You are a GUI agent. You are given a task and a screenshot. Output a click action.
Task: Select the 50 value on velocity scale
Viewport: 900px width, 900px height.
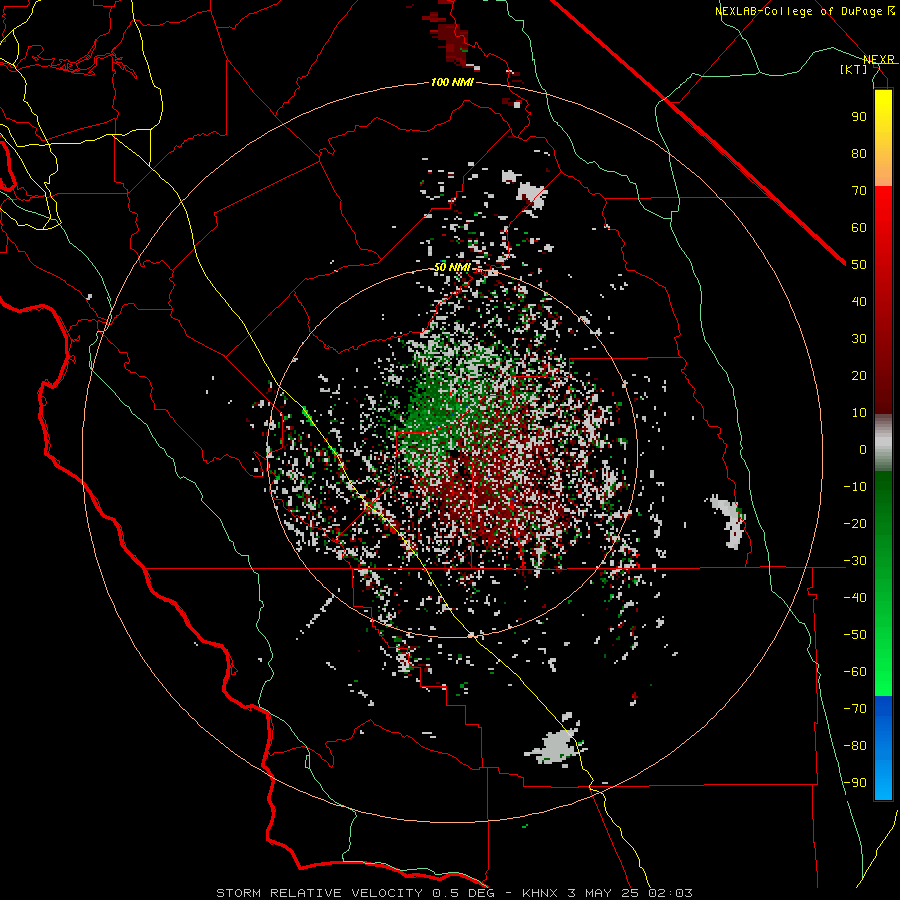[859, 265]
